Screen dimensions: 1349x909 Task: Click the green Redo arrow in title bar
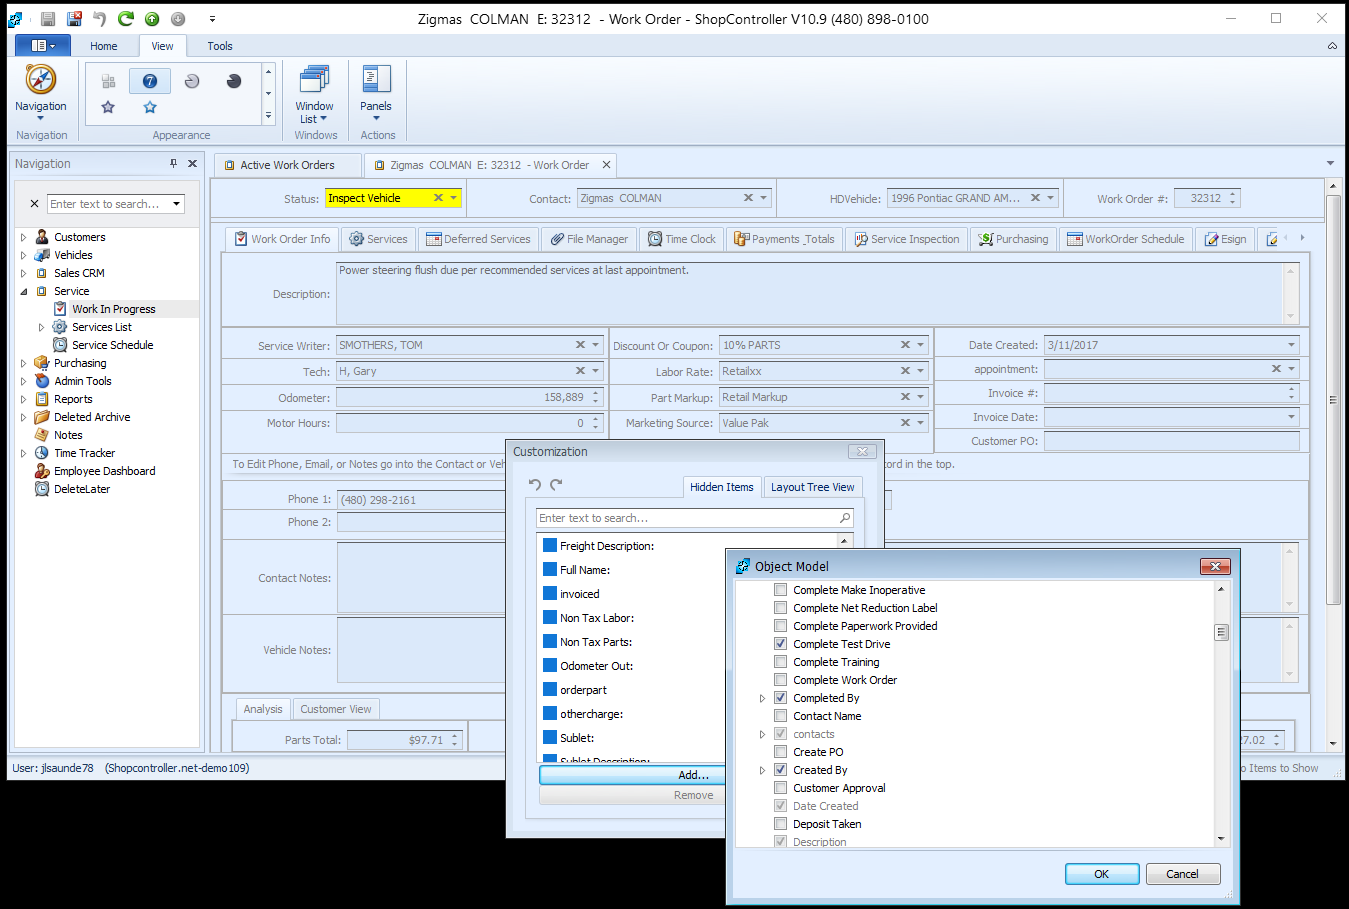point(126,19)
